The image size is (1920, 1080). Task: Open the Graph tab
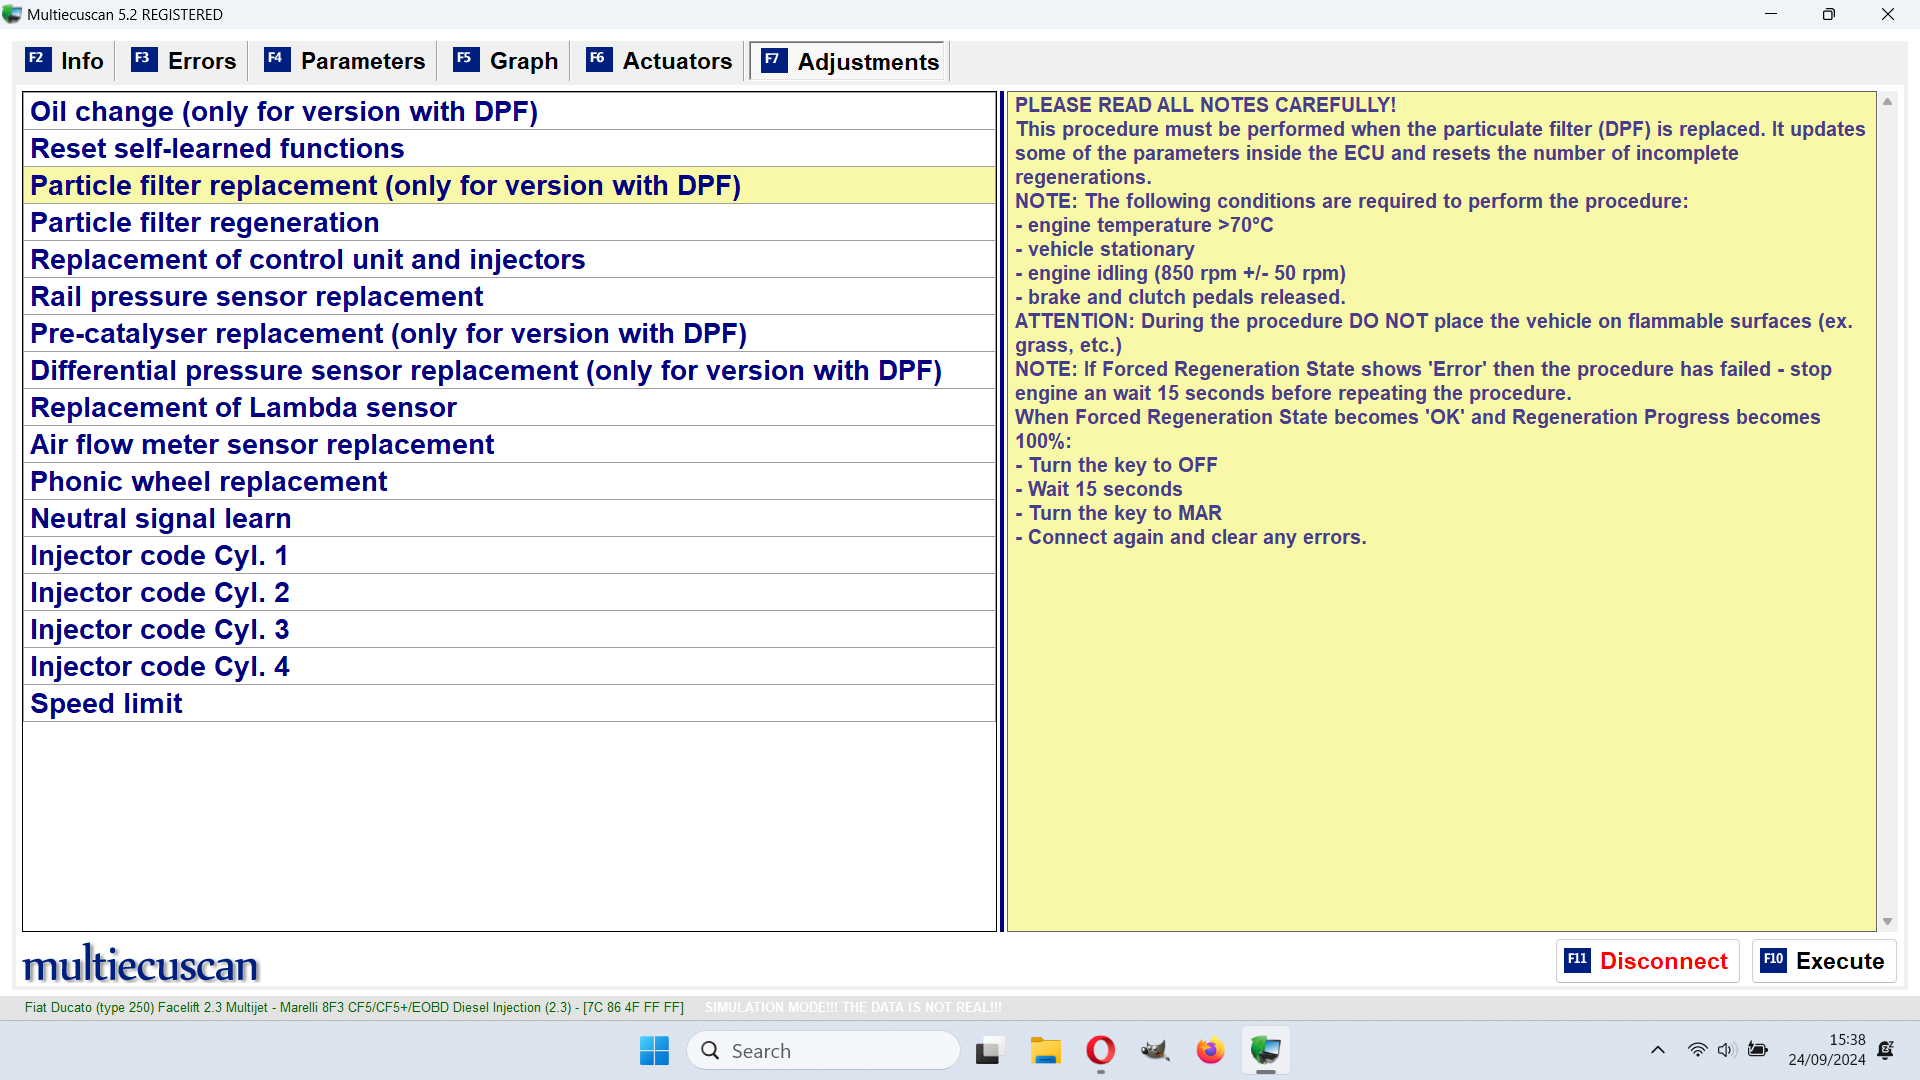click(506, 61)
